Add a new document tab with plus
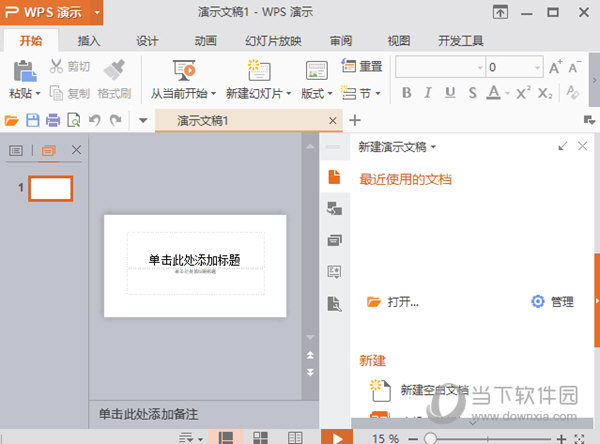600x444 pixels. pos(355,120)
